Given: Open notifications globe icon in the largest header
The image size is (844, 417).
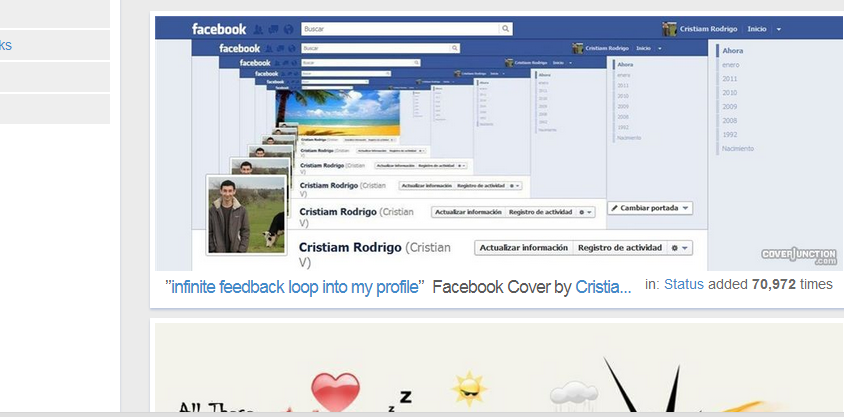Looking at the screenshot, I should tap(289, 29).
